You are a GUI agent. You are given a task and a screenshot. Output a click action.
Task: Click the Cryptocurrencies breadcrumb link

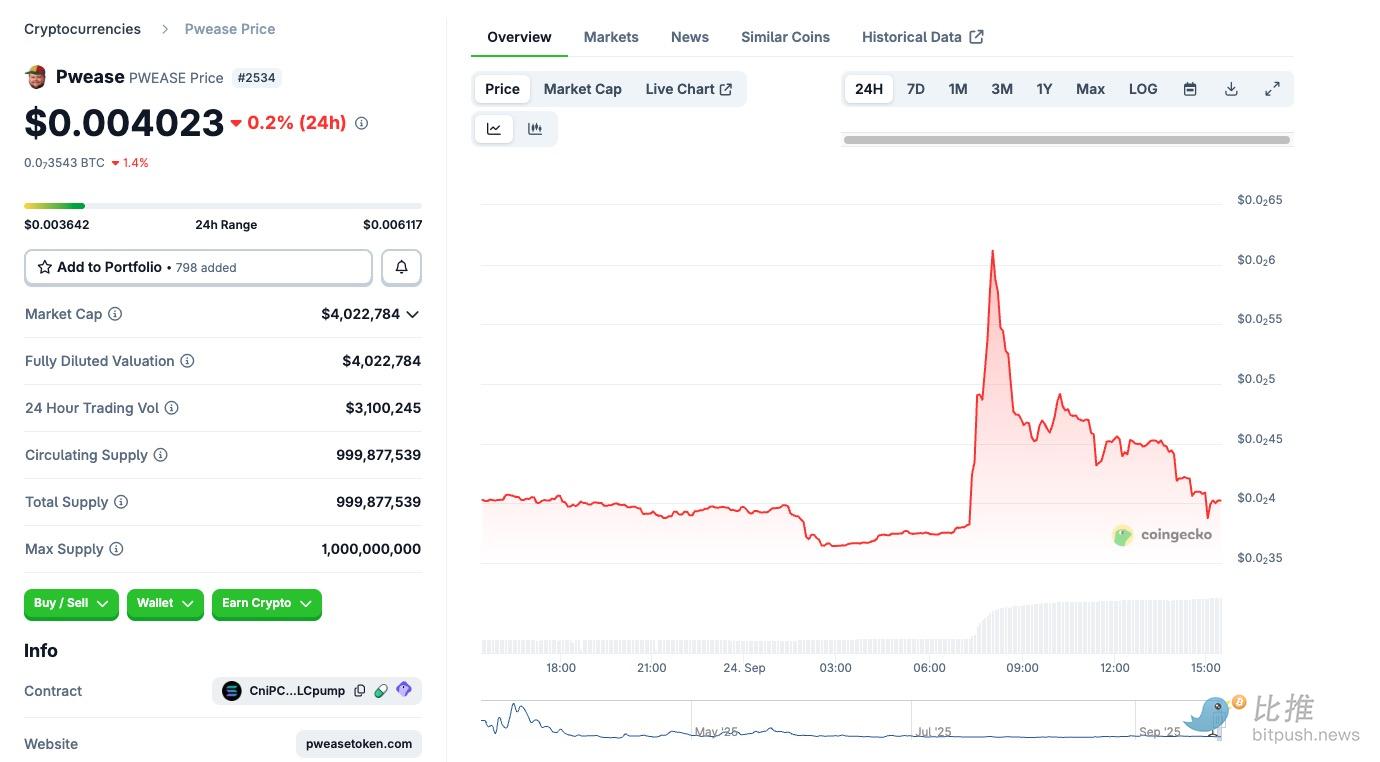click(82, 29)
